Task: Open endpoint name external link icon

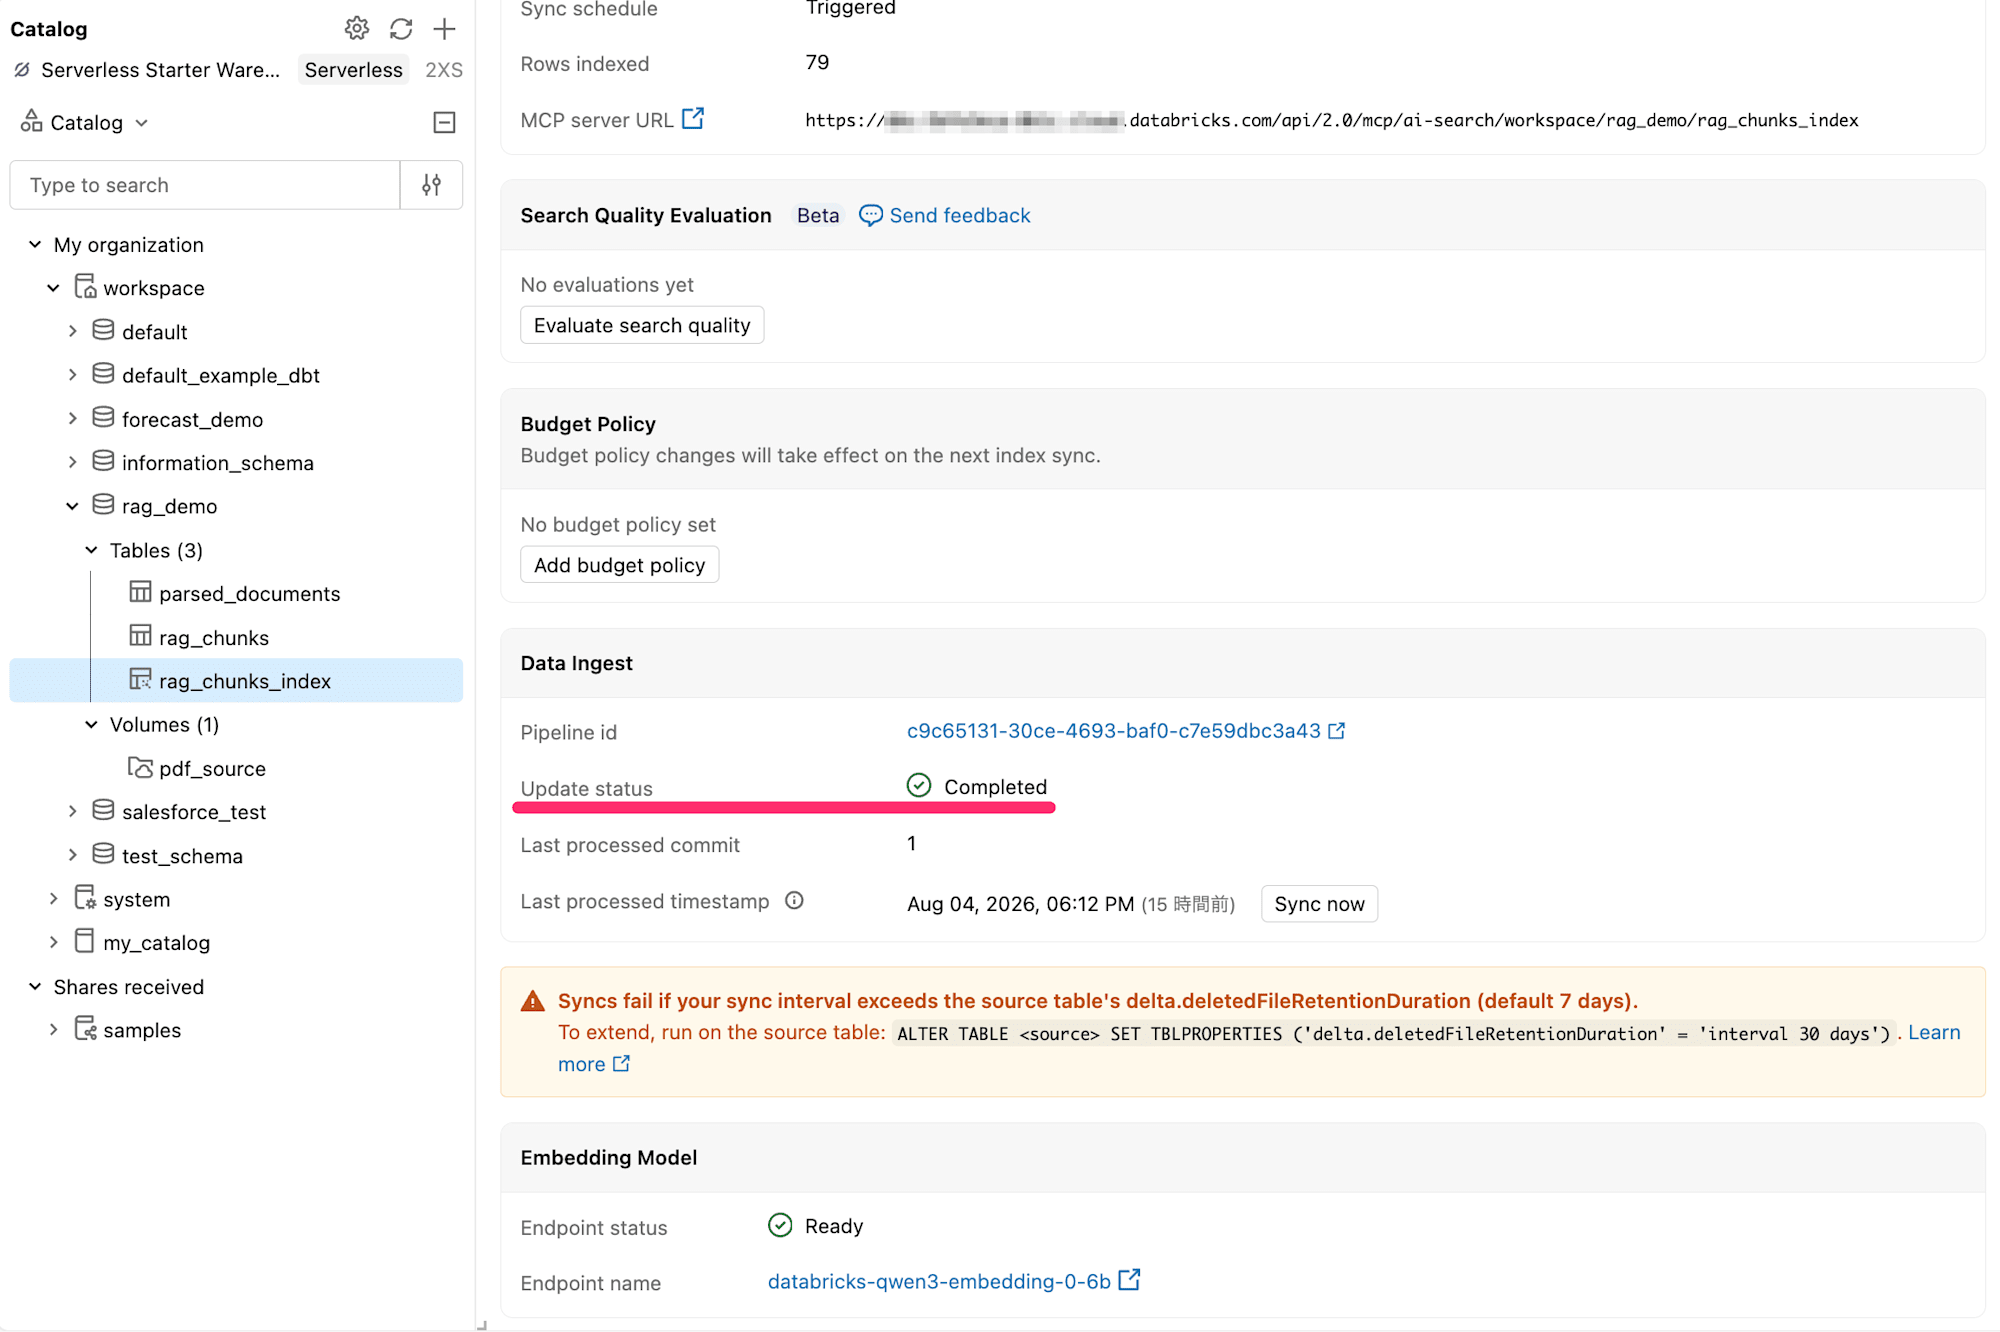Action: [x=1129, y=1280]
